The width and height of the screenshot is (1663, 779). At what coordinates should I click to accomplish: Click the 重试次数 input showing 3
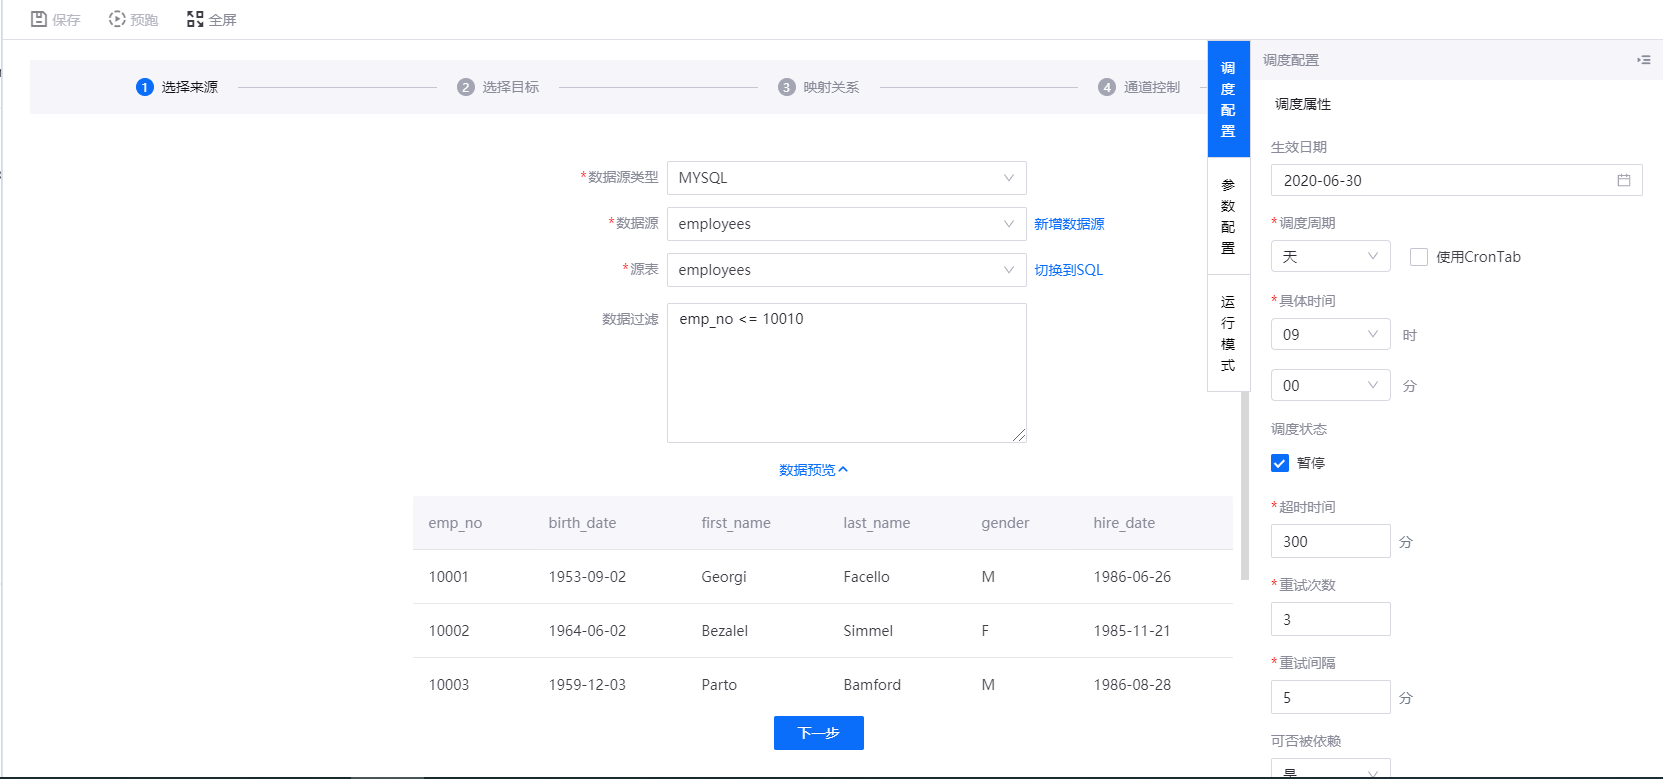click(x=1330, y=619)
